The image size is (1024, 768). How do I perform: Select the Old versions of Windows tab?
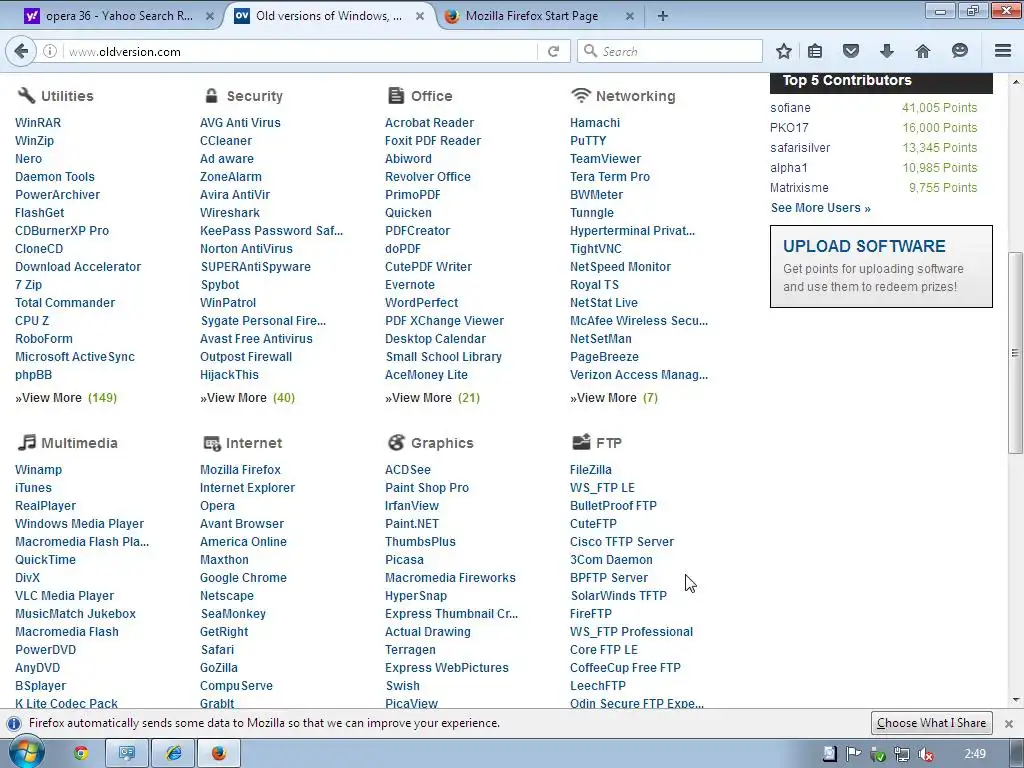click(x=330, y=16)
